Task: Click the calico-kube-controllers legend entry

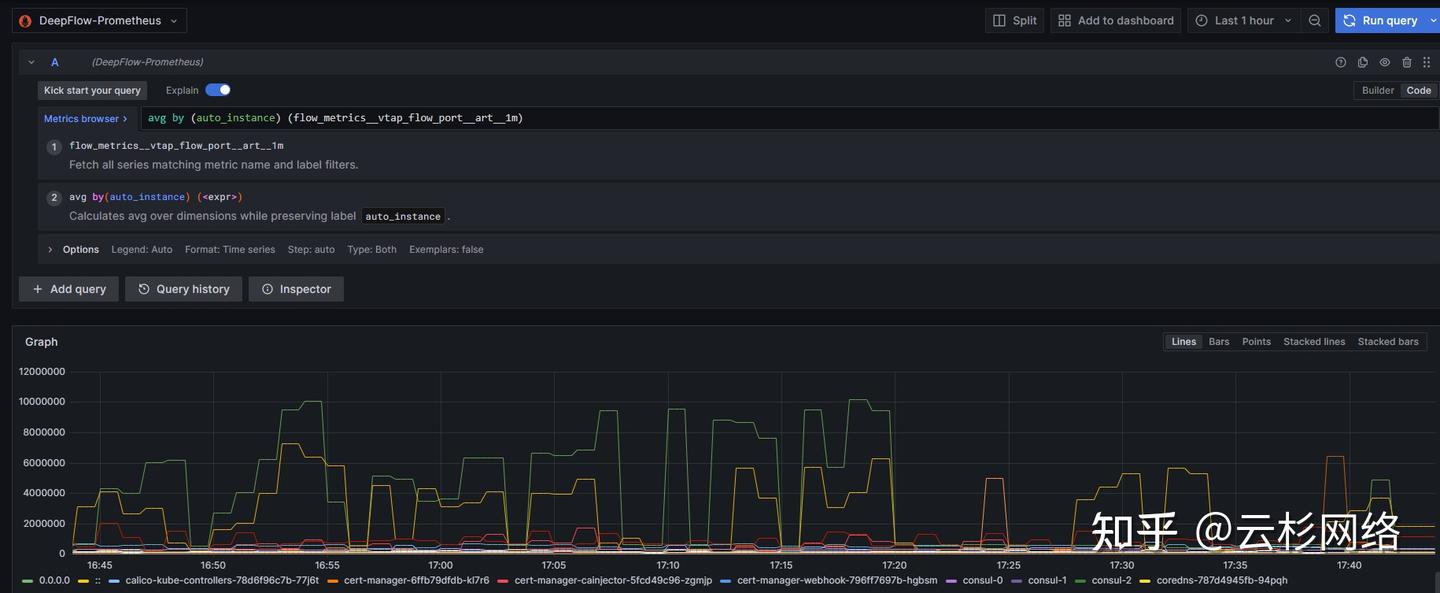Action: coord(222,580)
